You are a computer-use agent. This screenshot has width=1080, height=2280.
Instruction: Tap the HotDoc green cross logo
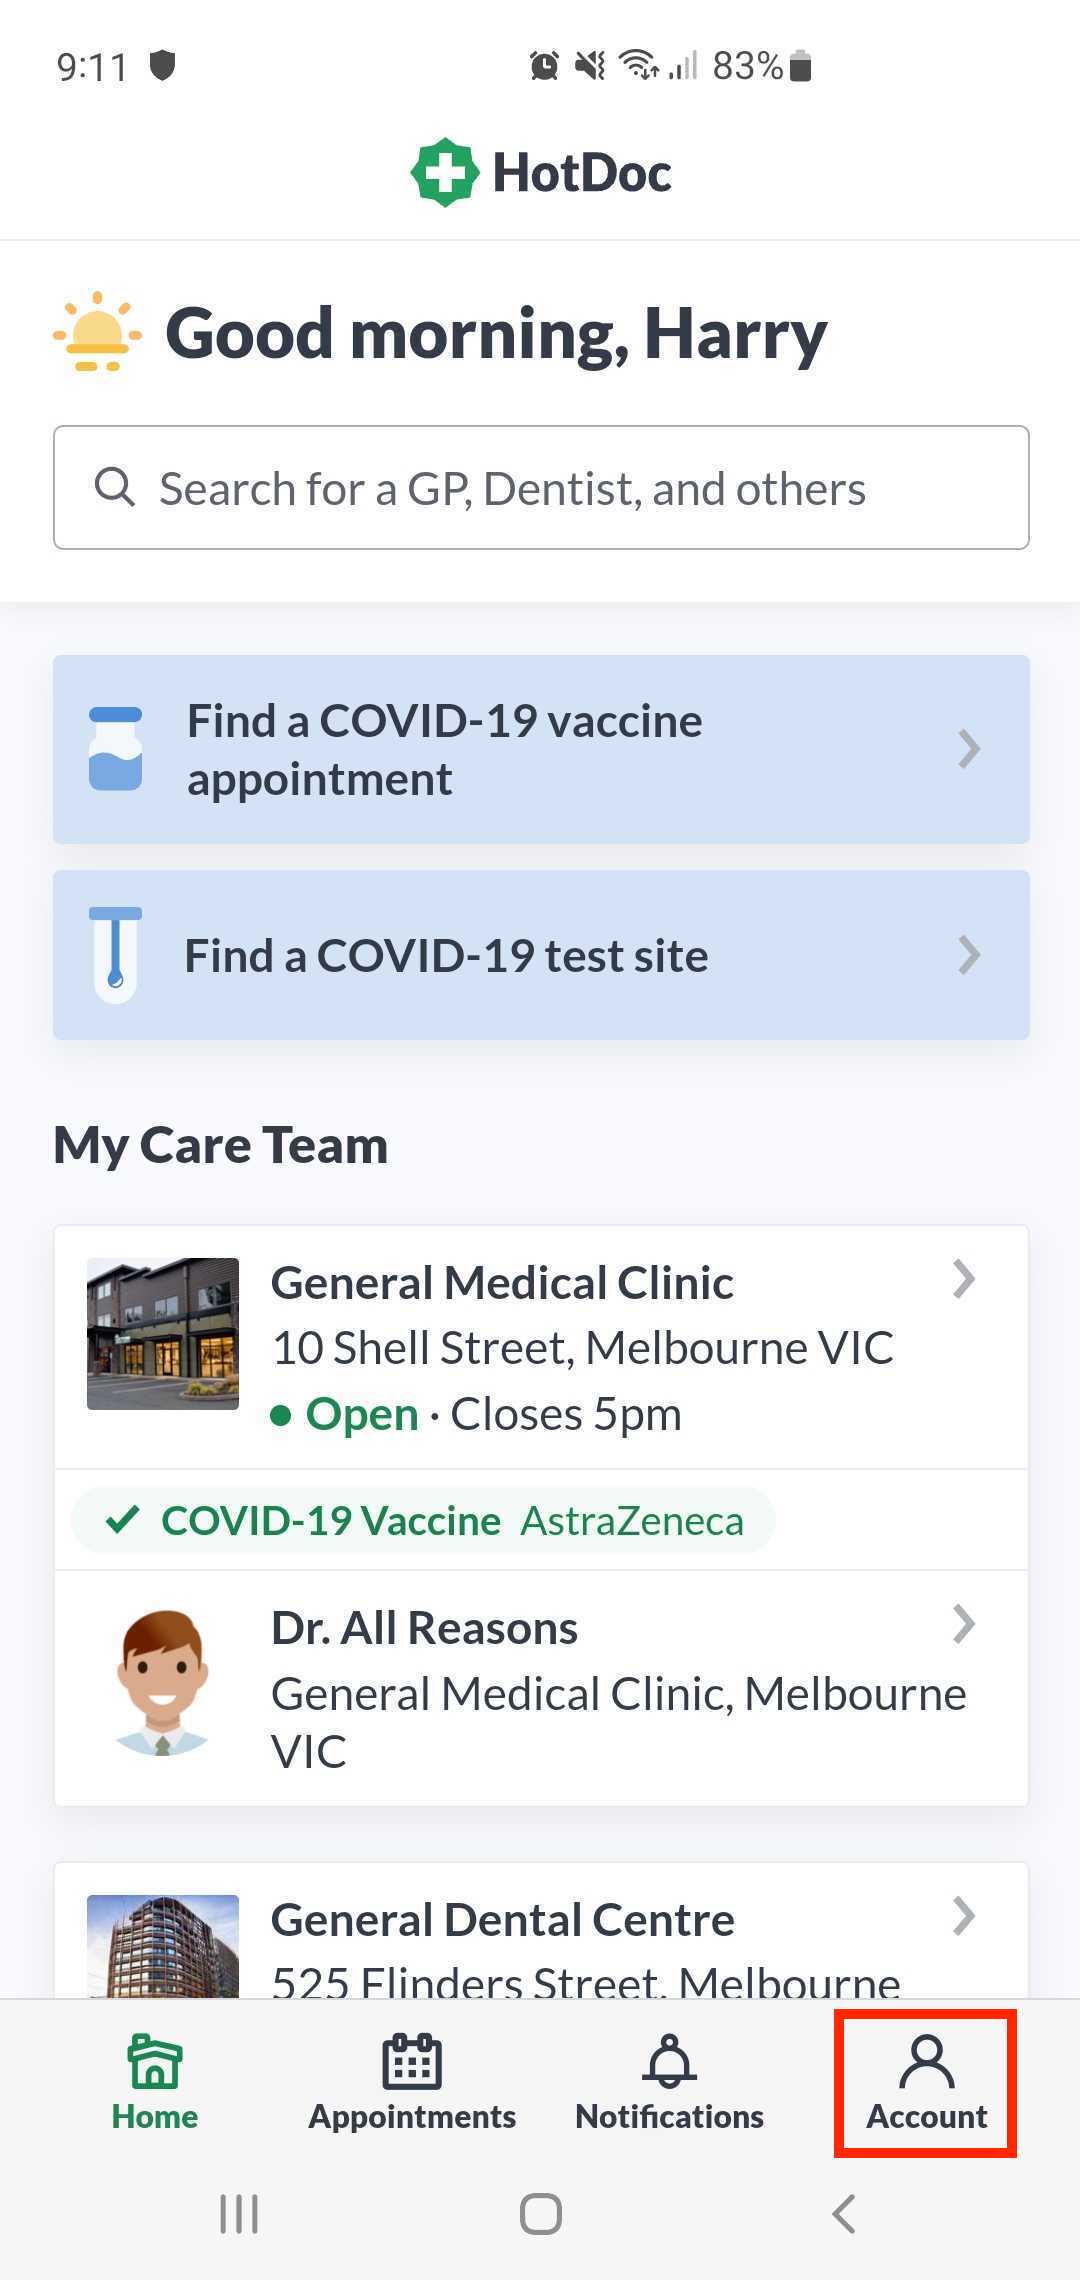(x=445, y=172)
